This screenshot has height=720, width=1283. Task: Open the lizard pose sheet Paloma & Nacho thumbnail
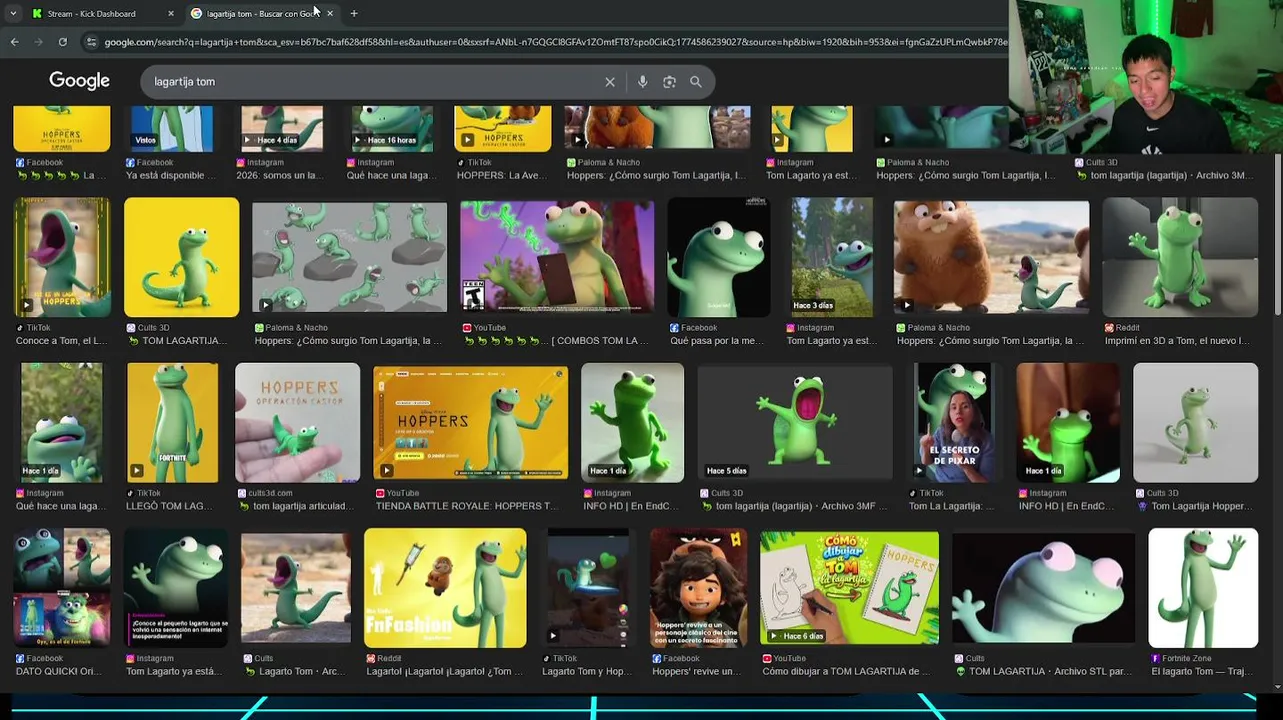(350, 257)
